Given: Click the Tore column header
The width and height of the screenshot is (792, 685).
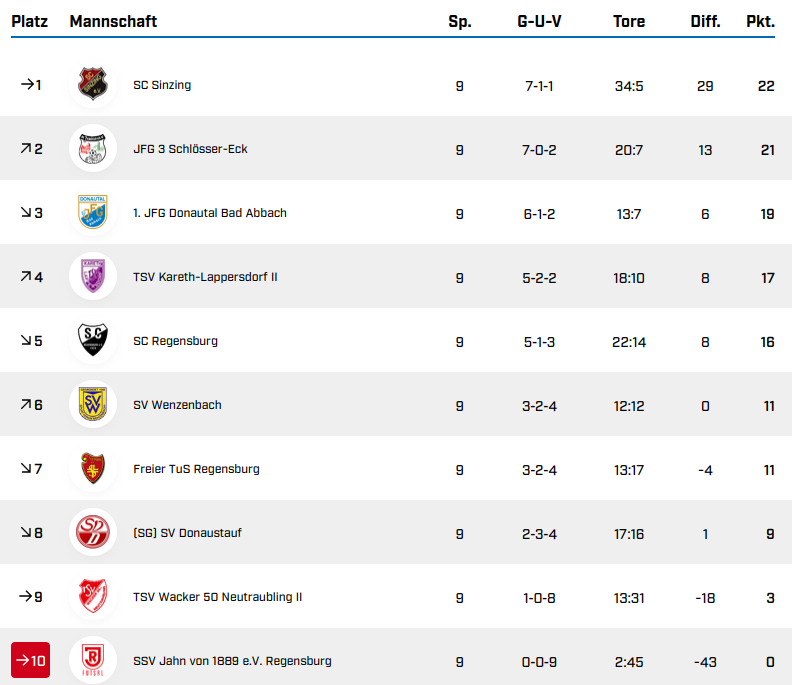Looking at the screenshot, I should point(629,21).
